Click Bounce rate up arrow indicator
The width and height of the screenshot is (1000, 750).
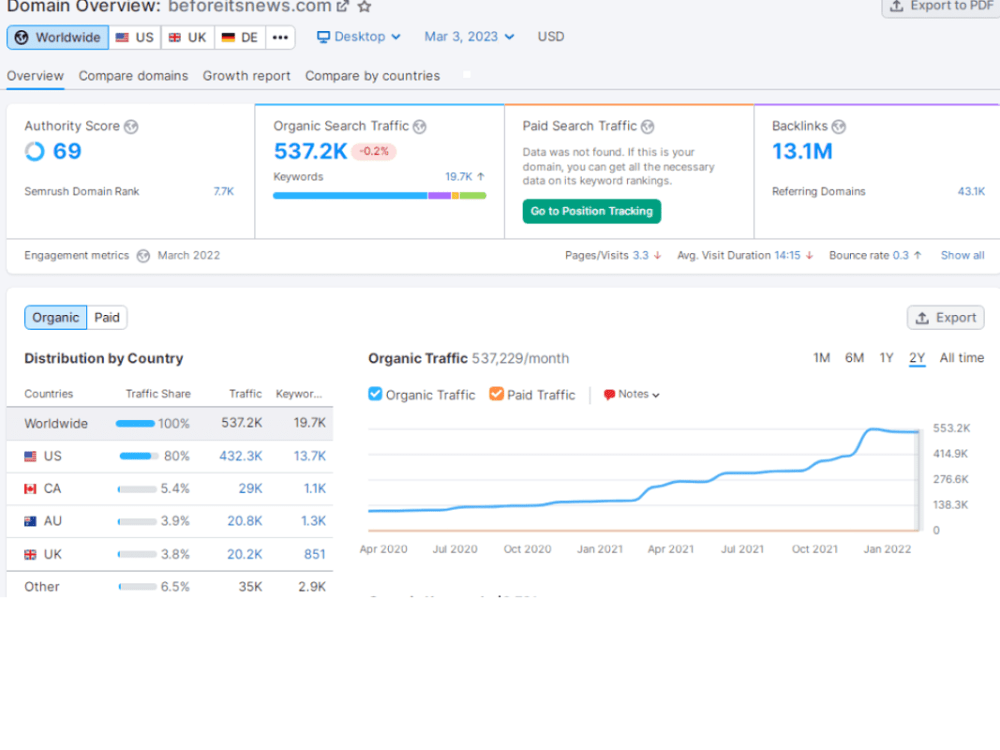pyautogui.click(x=918, y=256)
